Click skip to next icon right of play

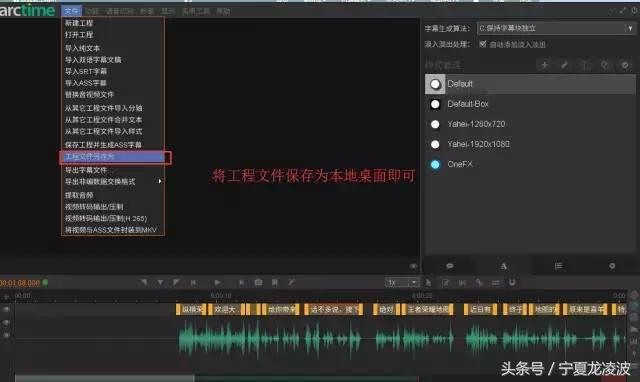(x=241, y=282)
